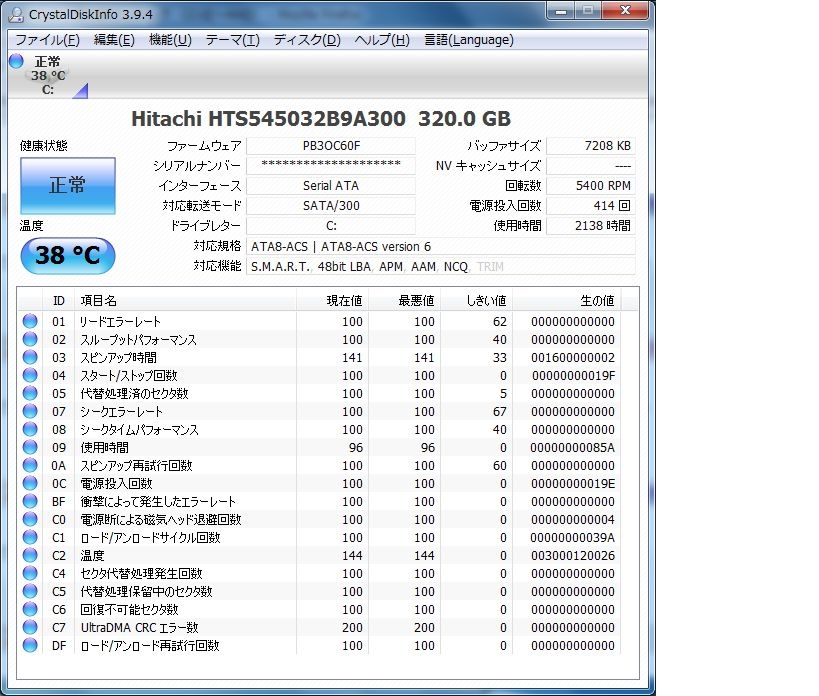
Task: Open the ディスク(D) menu
Action: pos(307,40)
